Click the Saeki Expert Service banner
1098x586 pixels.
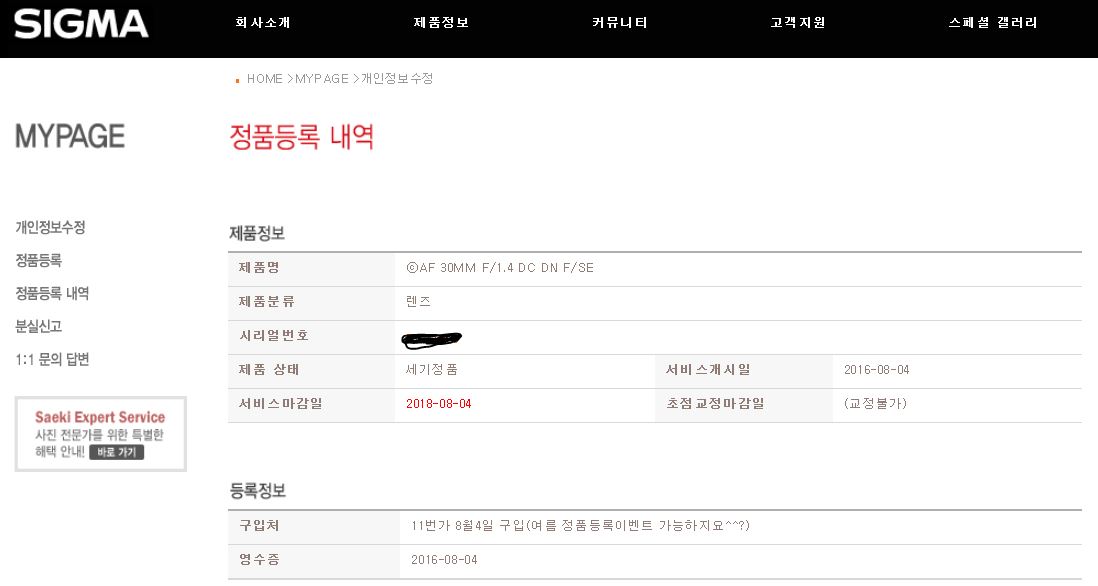coord(100,434)
